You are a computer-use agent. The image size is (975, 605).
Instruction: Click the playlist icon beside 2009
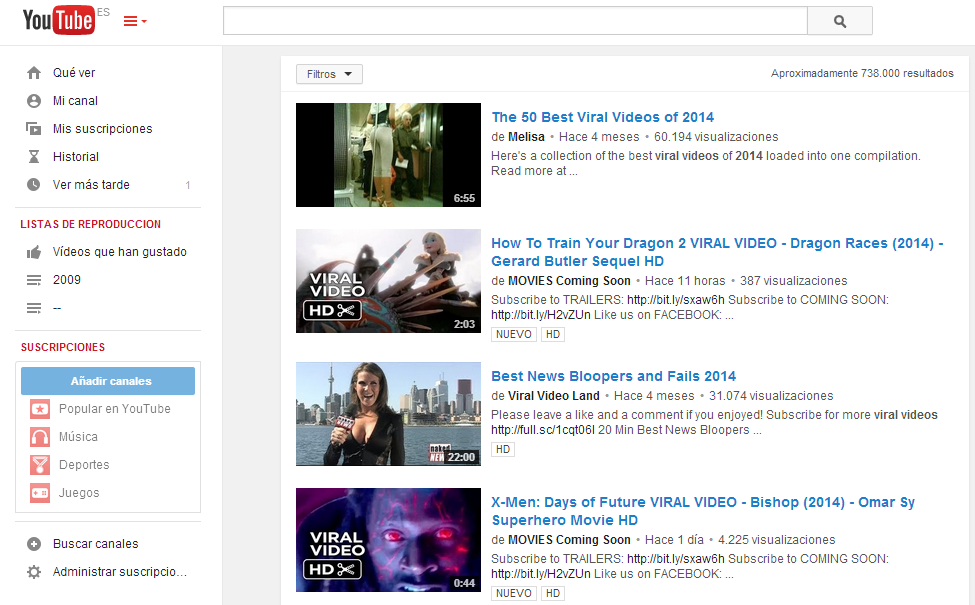point(34,280)
